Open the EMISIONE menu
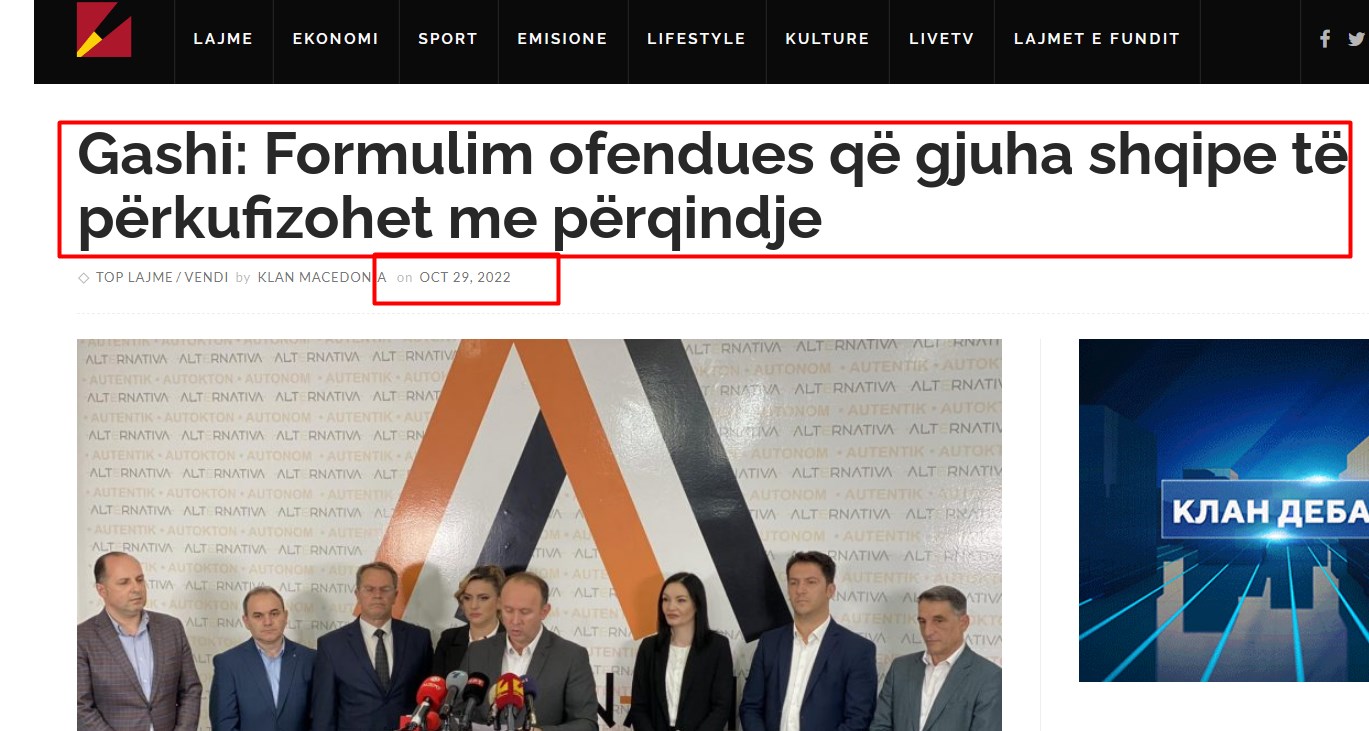1369x731 pixels. [x=562, y=39]
